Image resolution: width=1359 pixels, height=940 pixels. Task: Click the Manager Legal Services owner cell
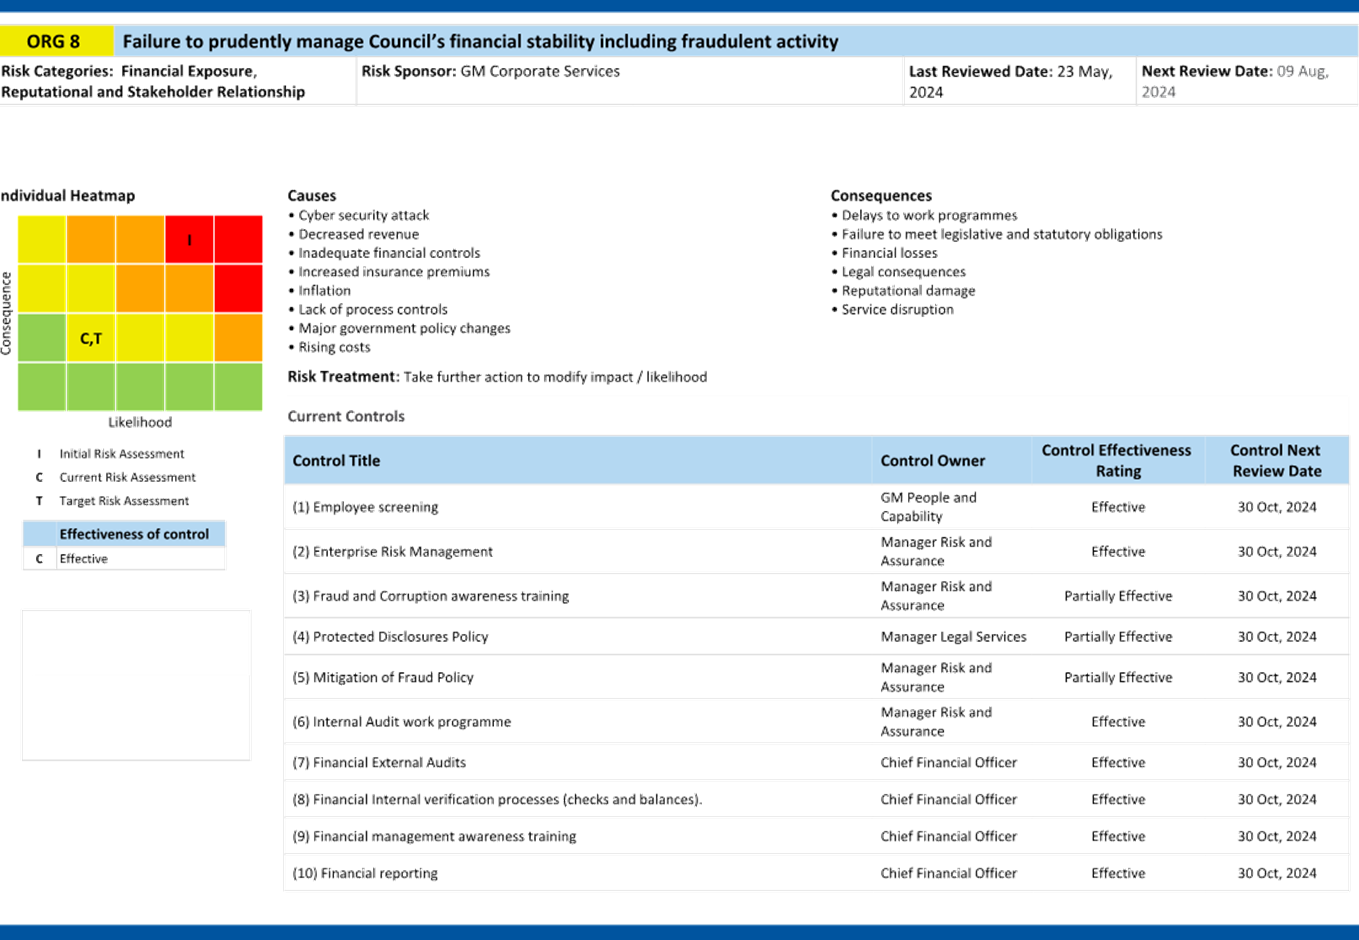tap(952, 636)
